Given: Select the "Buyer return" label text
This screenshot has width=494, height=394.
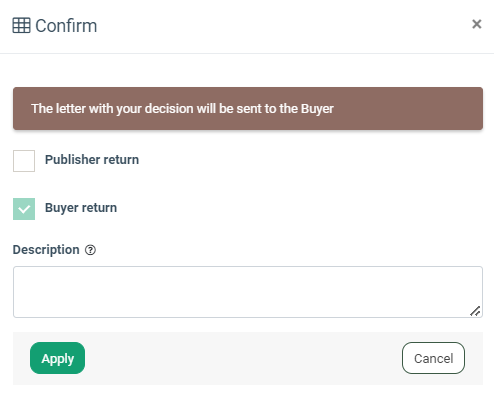Looking at the screenshot, I should coord(81,208).
